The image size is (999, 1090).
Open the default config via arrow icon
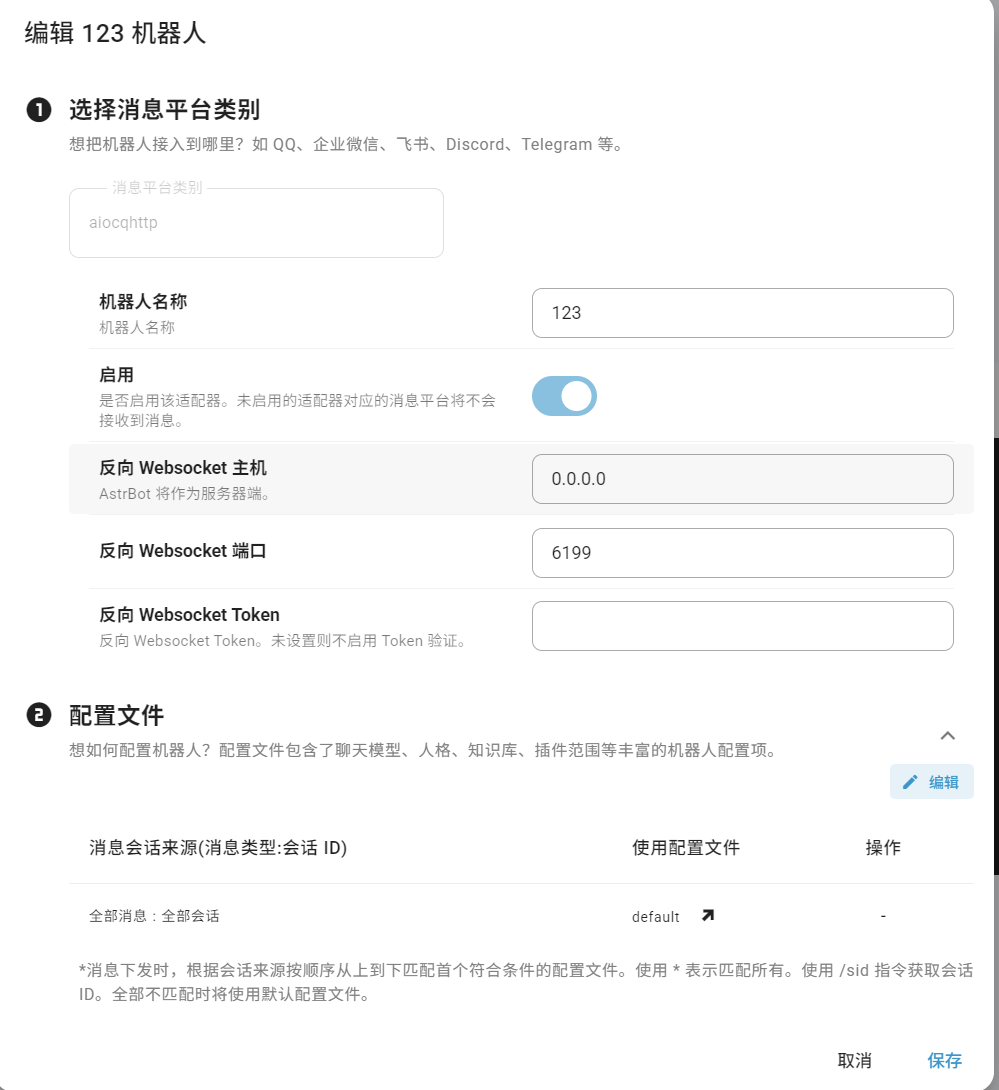pos(708,915)
